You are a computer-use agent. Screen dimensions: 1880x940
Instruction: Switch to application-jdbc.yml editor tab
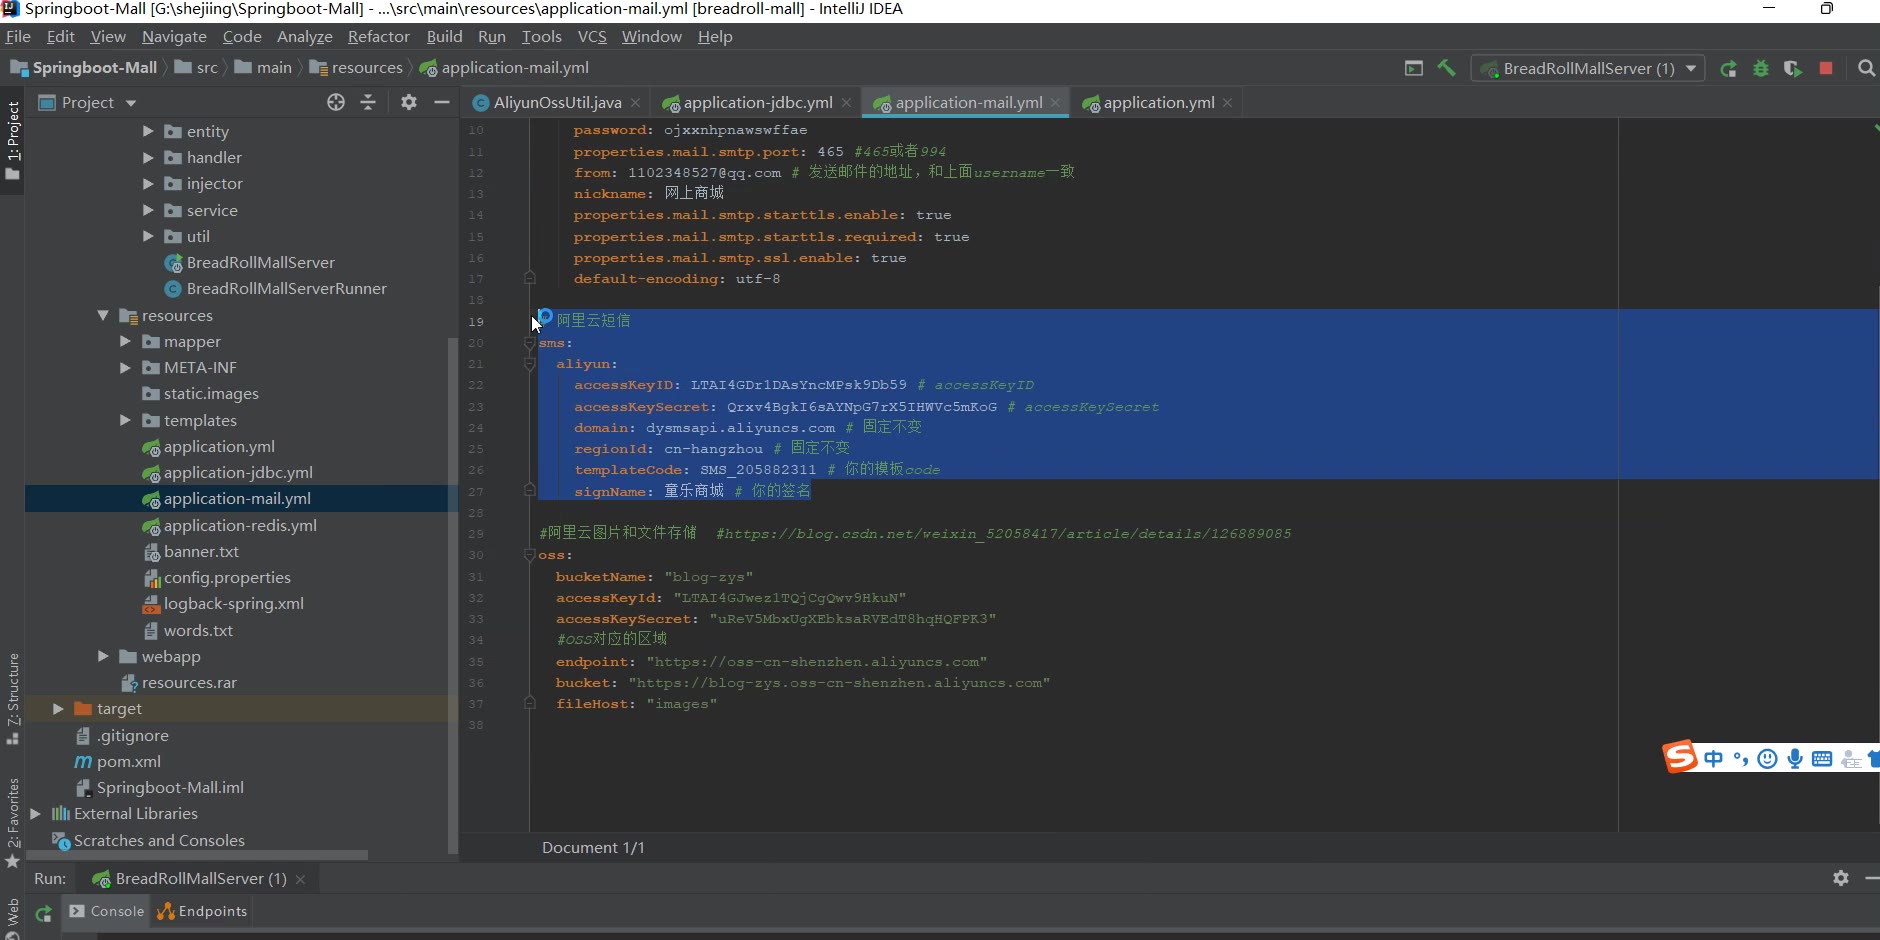pyautogui.click(x=757, y=102)
